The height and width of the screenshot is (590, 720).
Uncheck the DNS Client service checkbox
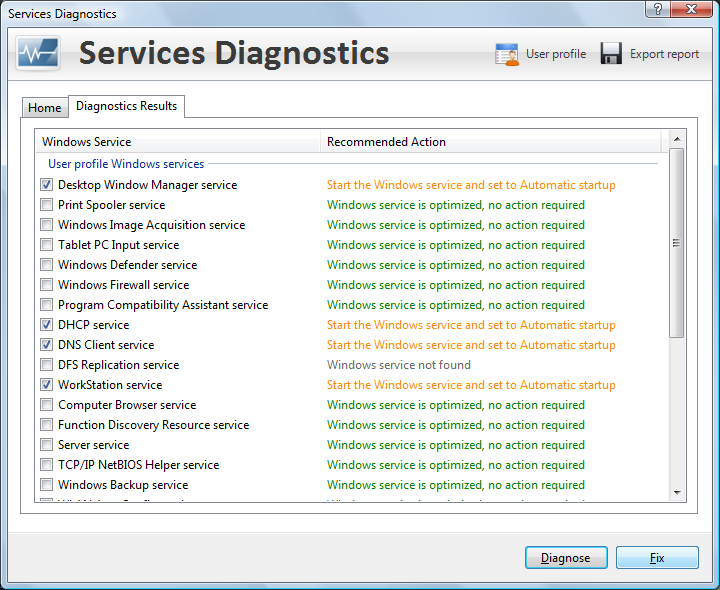click(46, 345)
